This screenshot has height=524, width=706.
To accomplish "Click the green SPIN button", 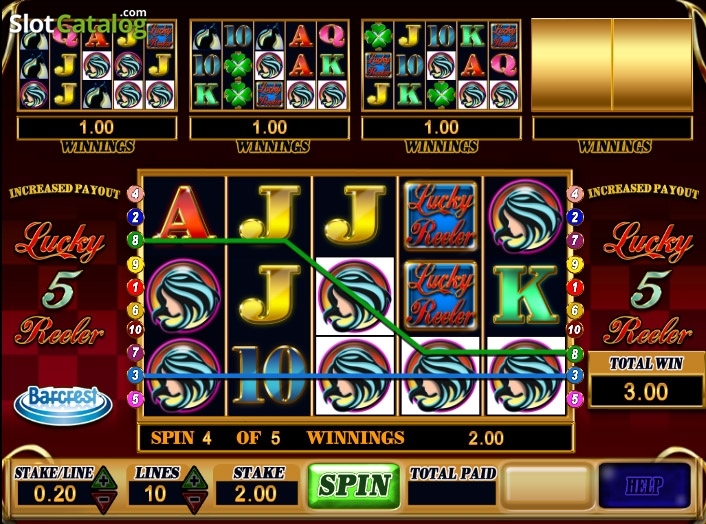I will pos(354,486).
